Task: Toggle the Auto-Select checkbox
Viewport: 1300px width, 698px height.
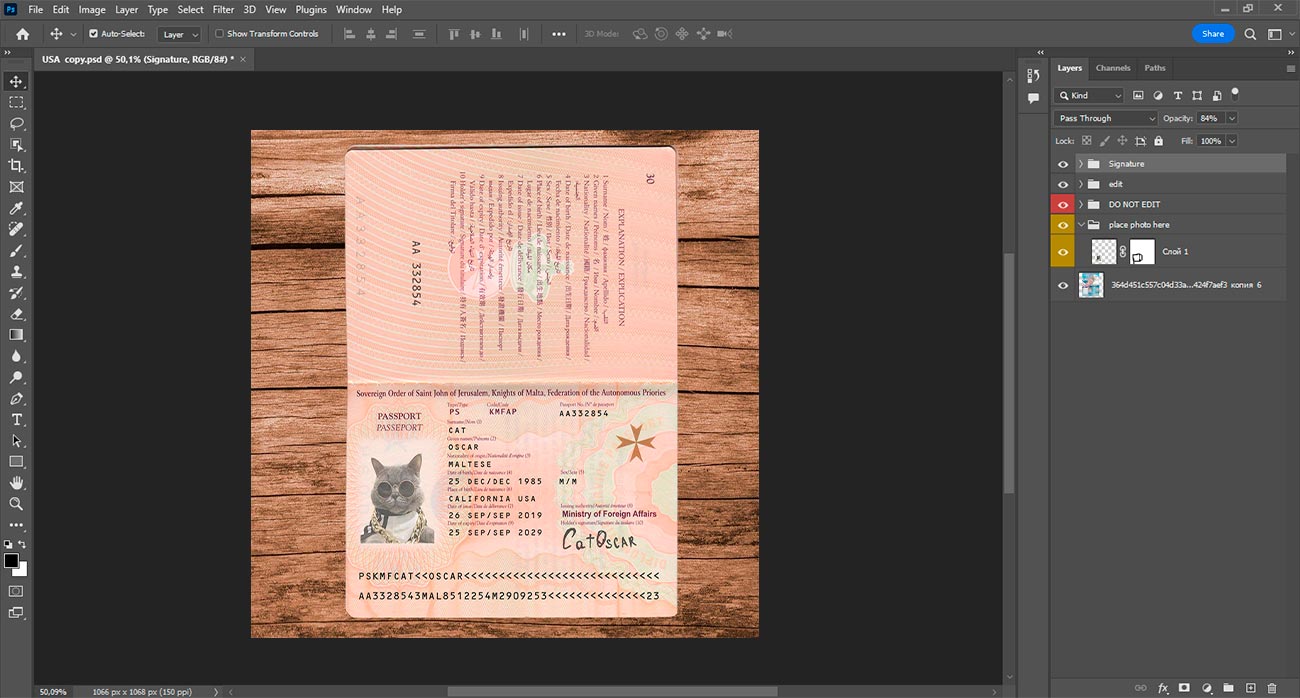Action: pyautogui.click(x=94, y=34)
